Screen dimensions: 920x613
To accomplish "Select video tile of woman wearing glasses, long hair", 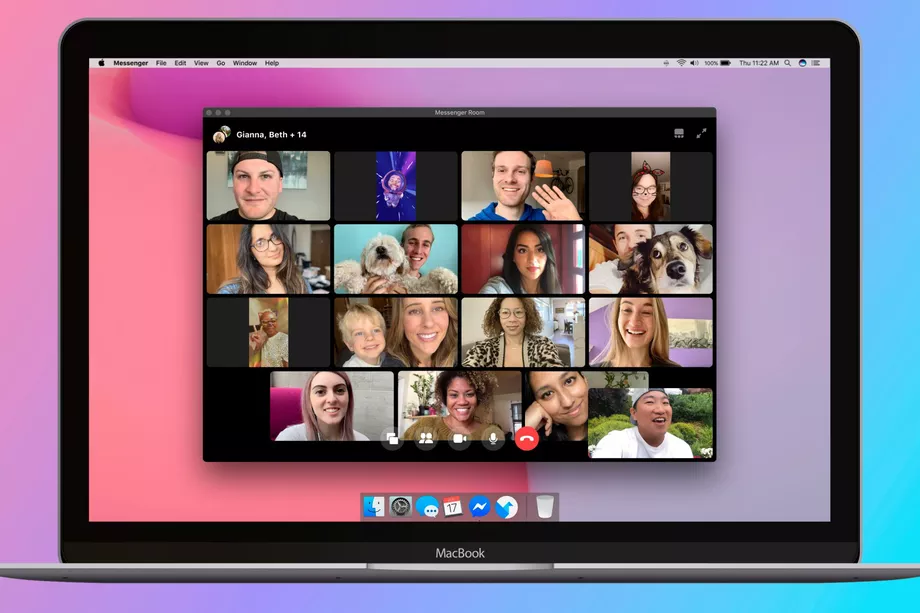I will [x=268, y=259].
